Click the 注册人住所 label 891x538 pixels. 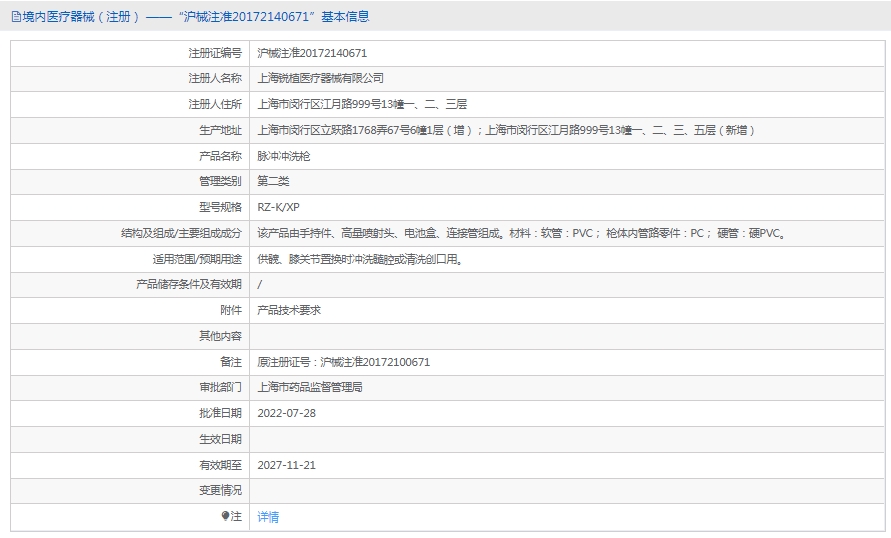tap(215, 104)
